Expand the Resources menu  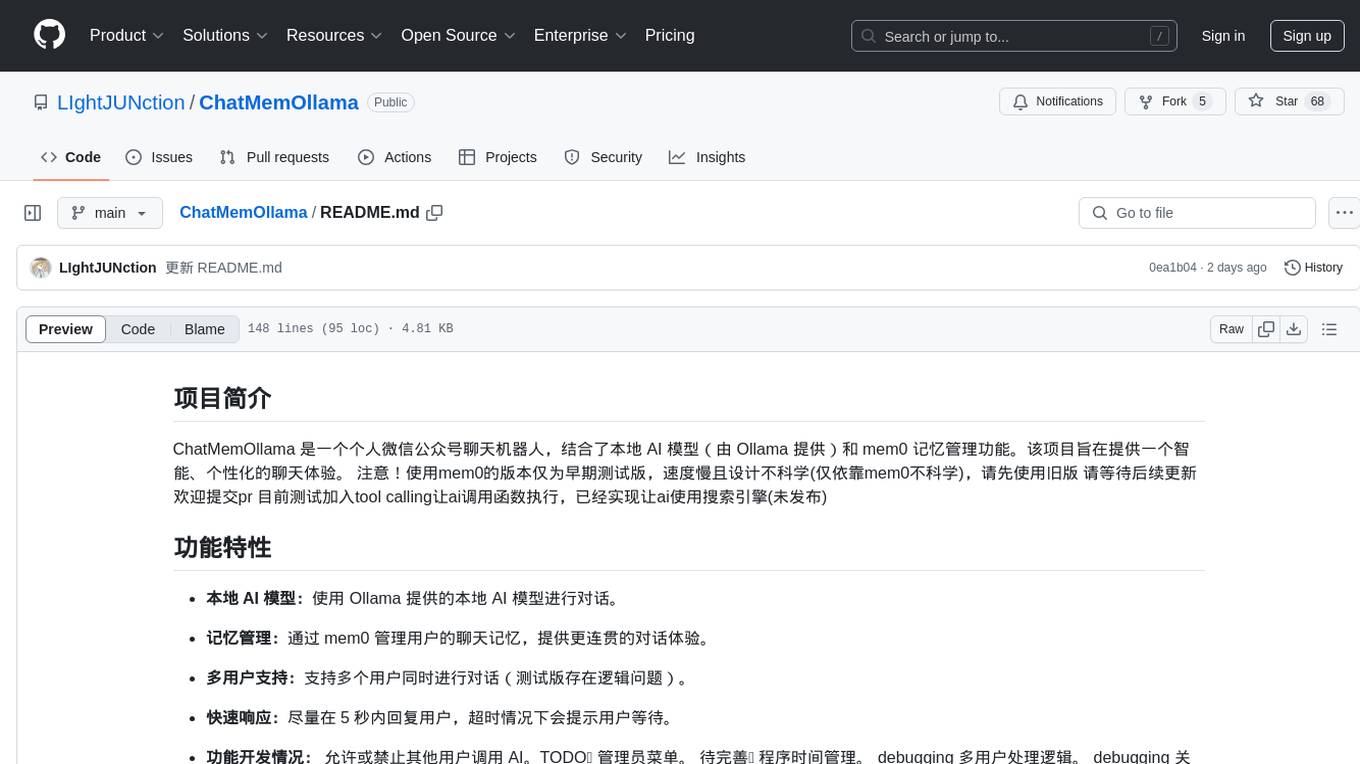click(334, 35)
